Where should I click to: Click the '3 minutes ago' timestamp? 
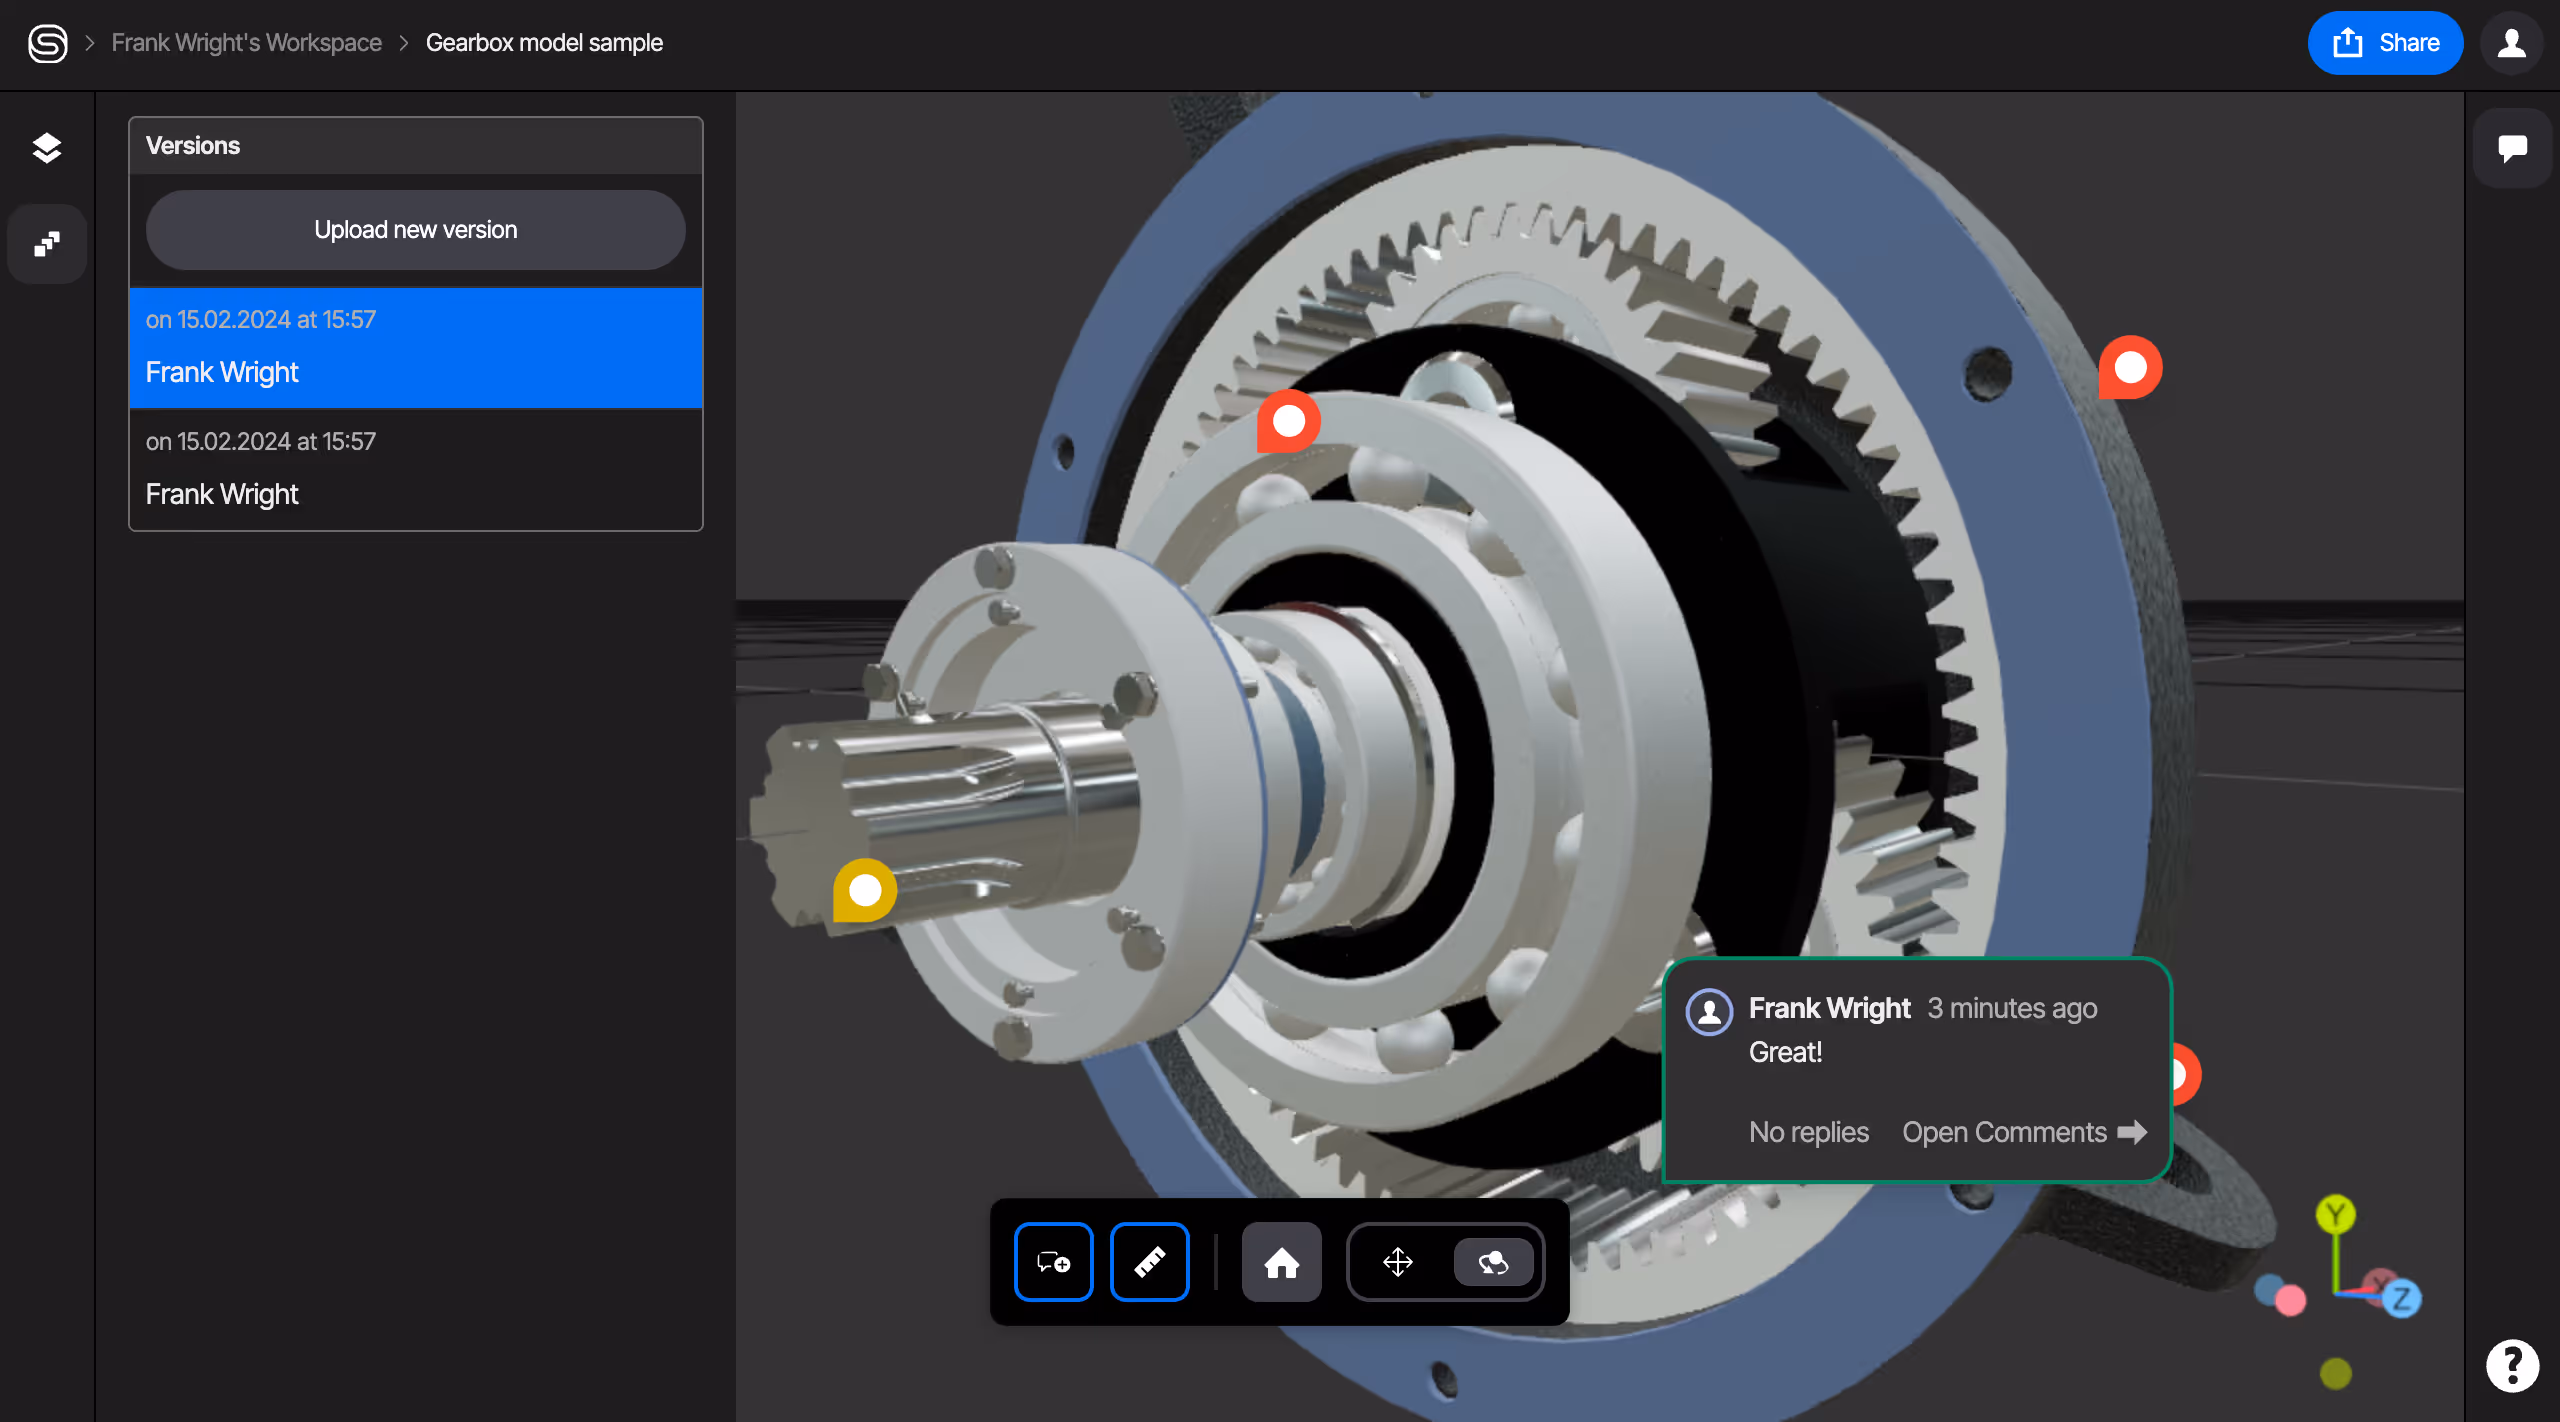point(2013,1008)
